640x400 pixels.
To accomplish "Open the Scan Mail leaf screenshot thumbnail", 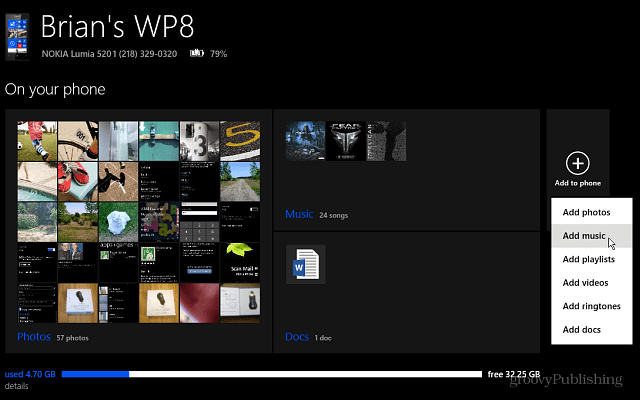I will pyautogui.click(x=240, y=262).
